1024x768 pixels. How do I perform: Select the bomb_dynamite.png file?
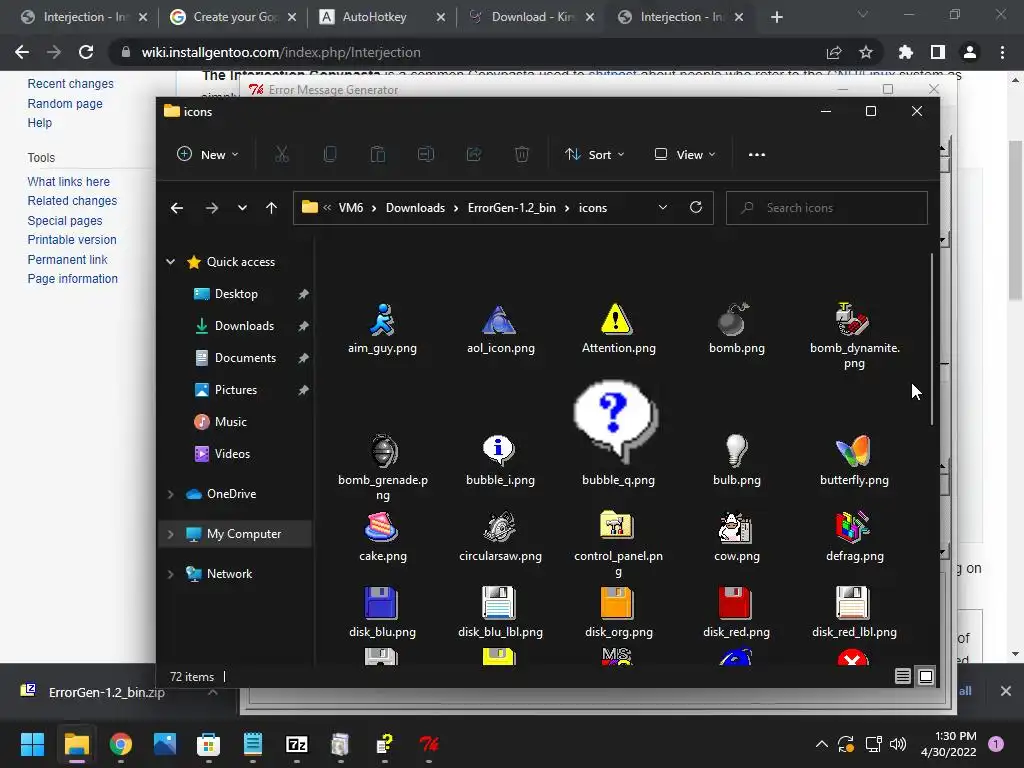pos(854,336)
